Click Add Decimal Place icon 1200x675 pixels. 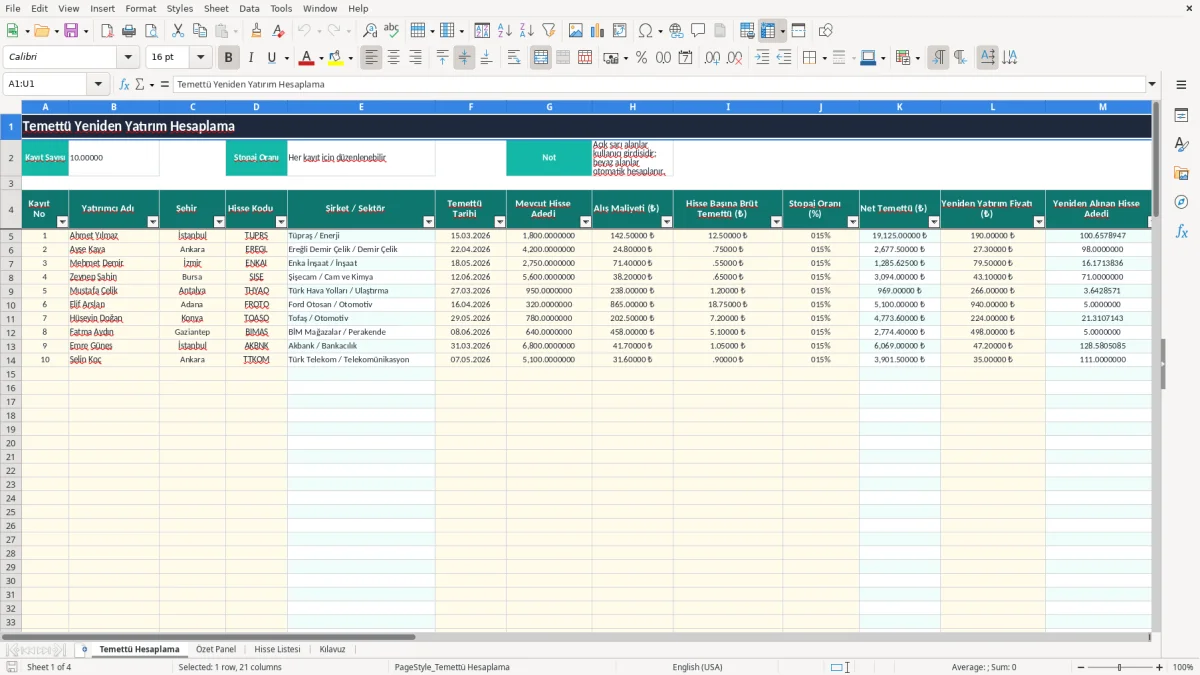click(x=712, y=58)
